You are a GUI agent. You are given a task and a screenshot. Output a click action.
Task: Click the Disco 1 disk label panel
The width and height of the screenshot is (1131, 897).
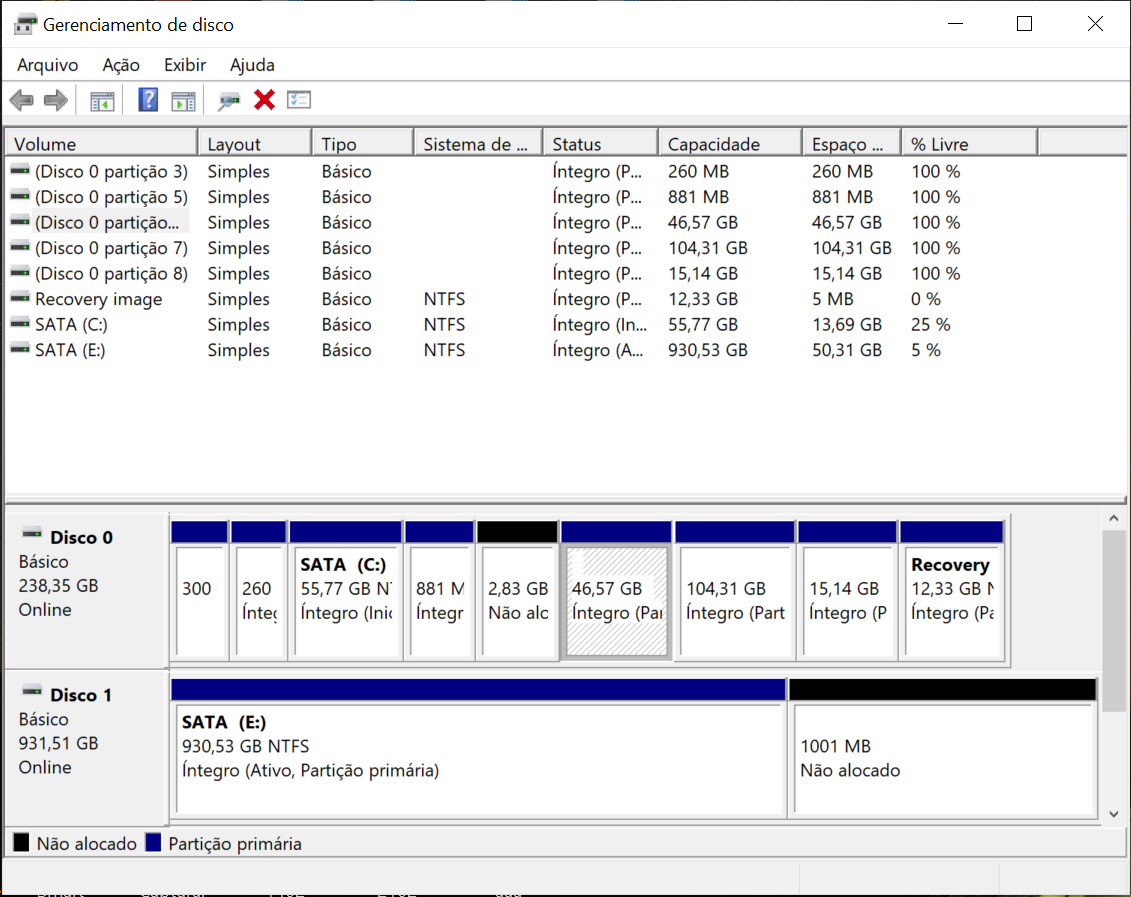pyautogui.click(x=86, y=747)
